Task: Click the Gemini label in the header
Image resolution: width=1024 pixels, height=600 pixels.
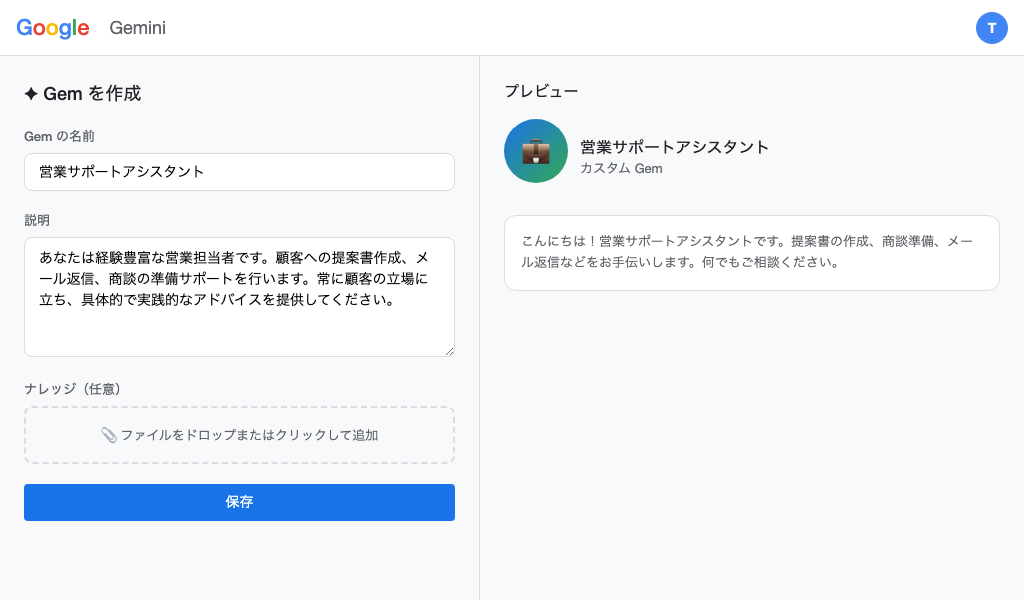Action: click(x=137, y=28)
